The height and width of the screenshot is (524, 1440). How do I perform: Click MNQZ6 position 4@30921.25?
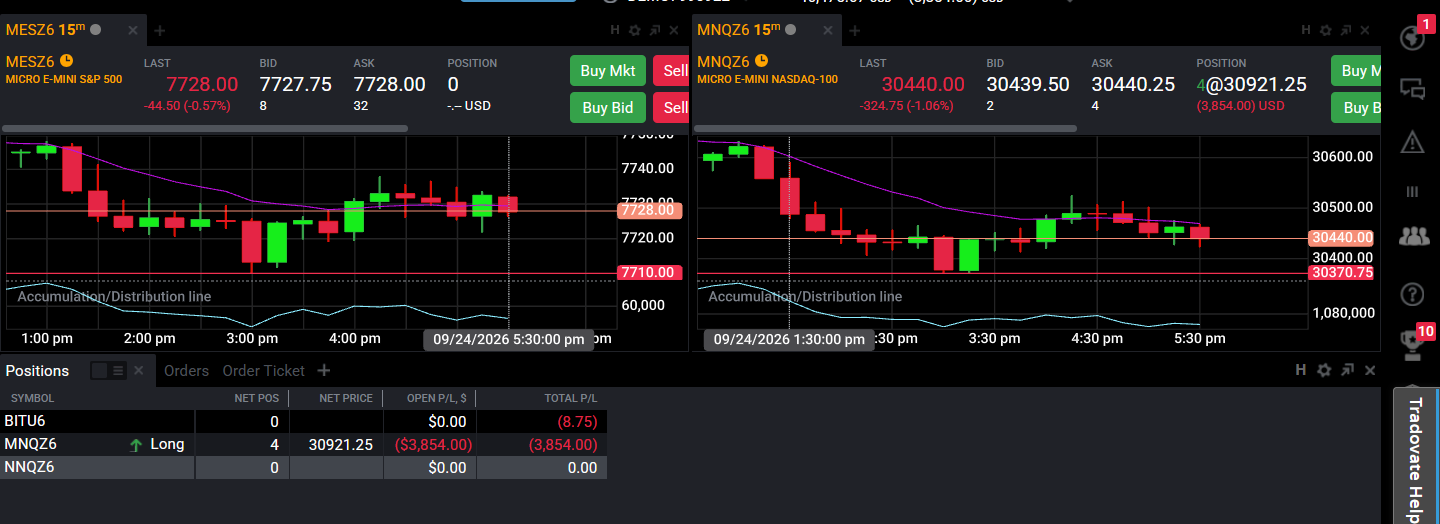click(x=1251, y=85)
